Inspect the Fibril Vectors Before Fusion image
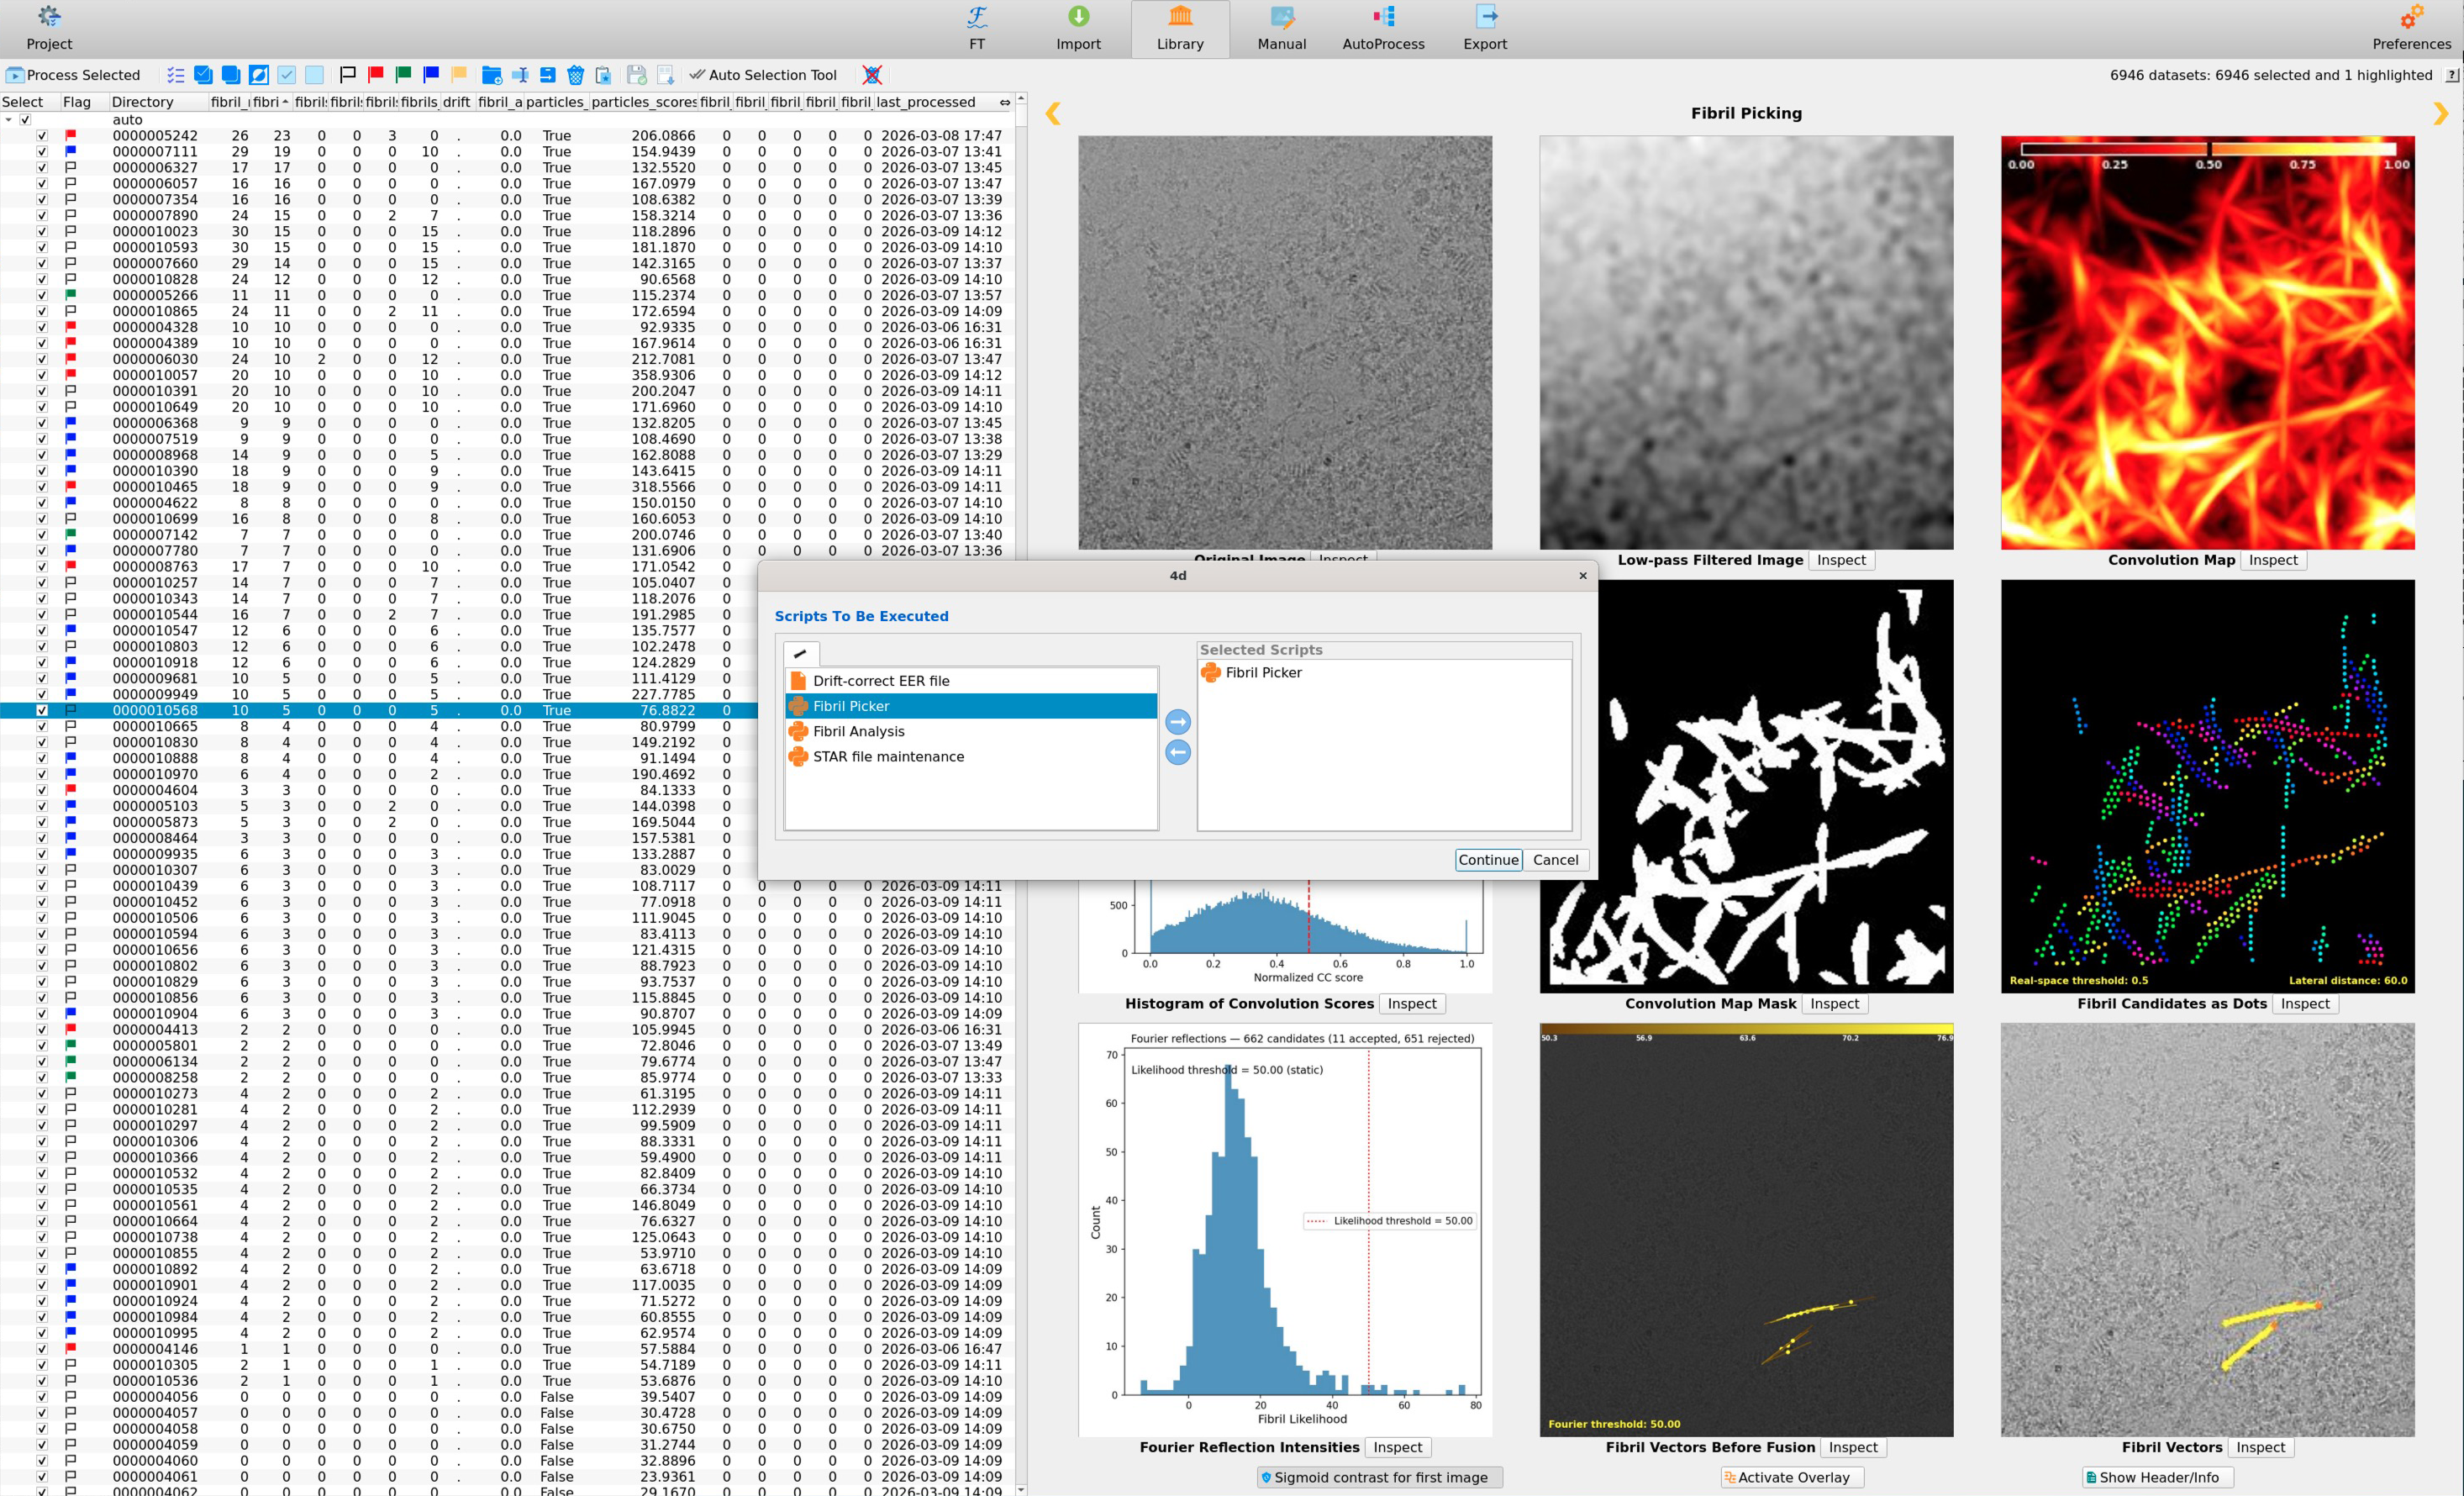This screenshot has height=1496, width=2464. [1852, 1447]
